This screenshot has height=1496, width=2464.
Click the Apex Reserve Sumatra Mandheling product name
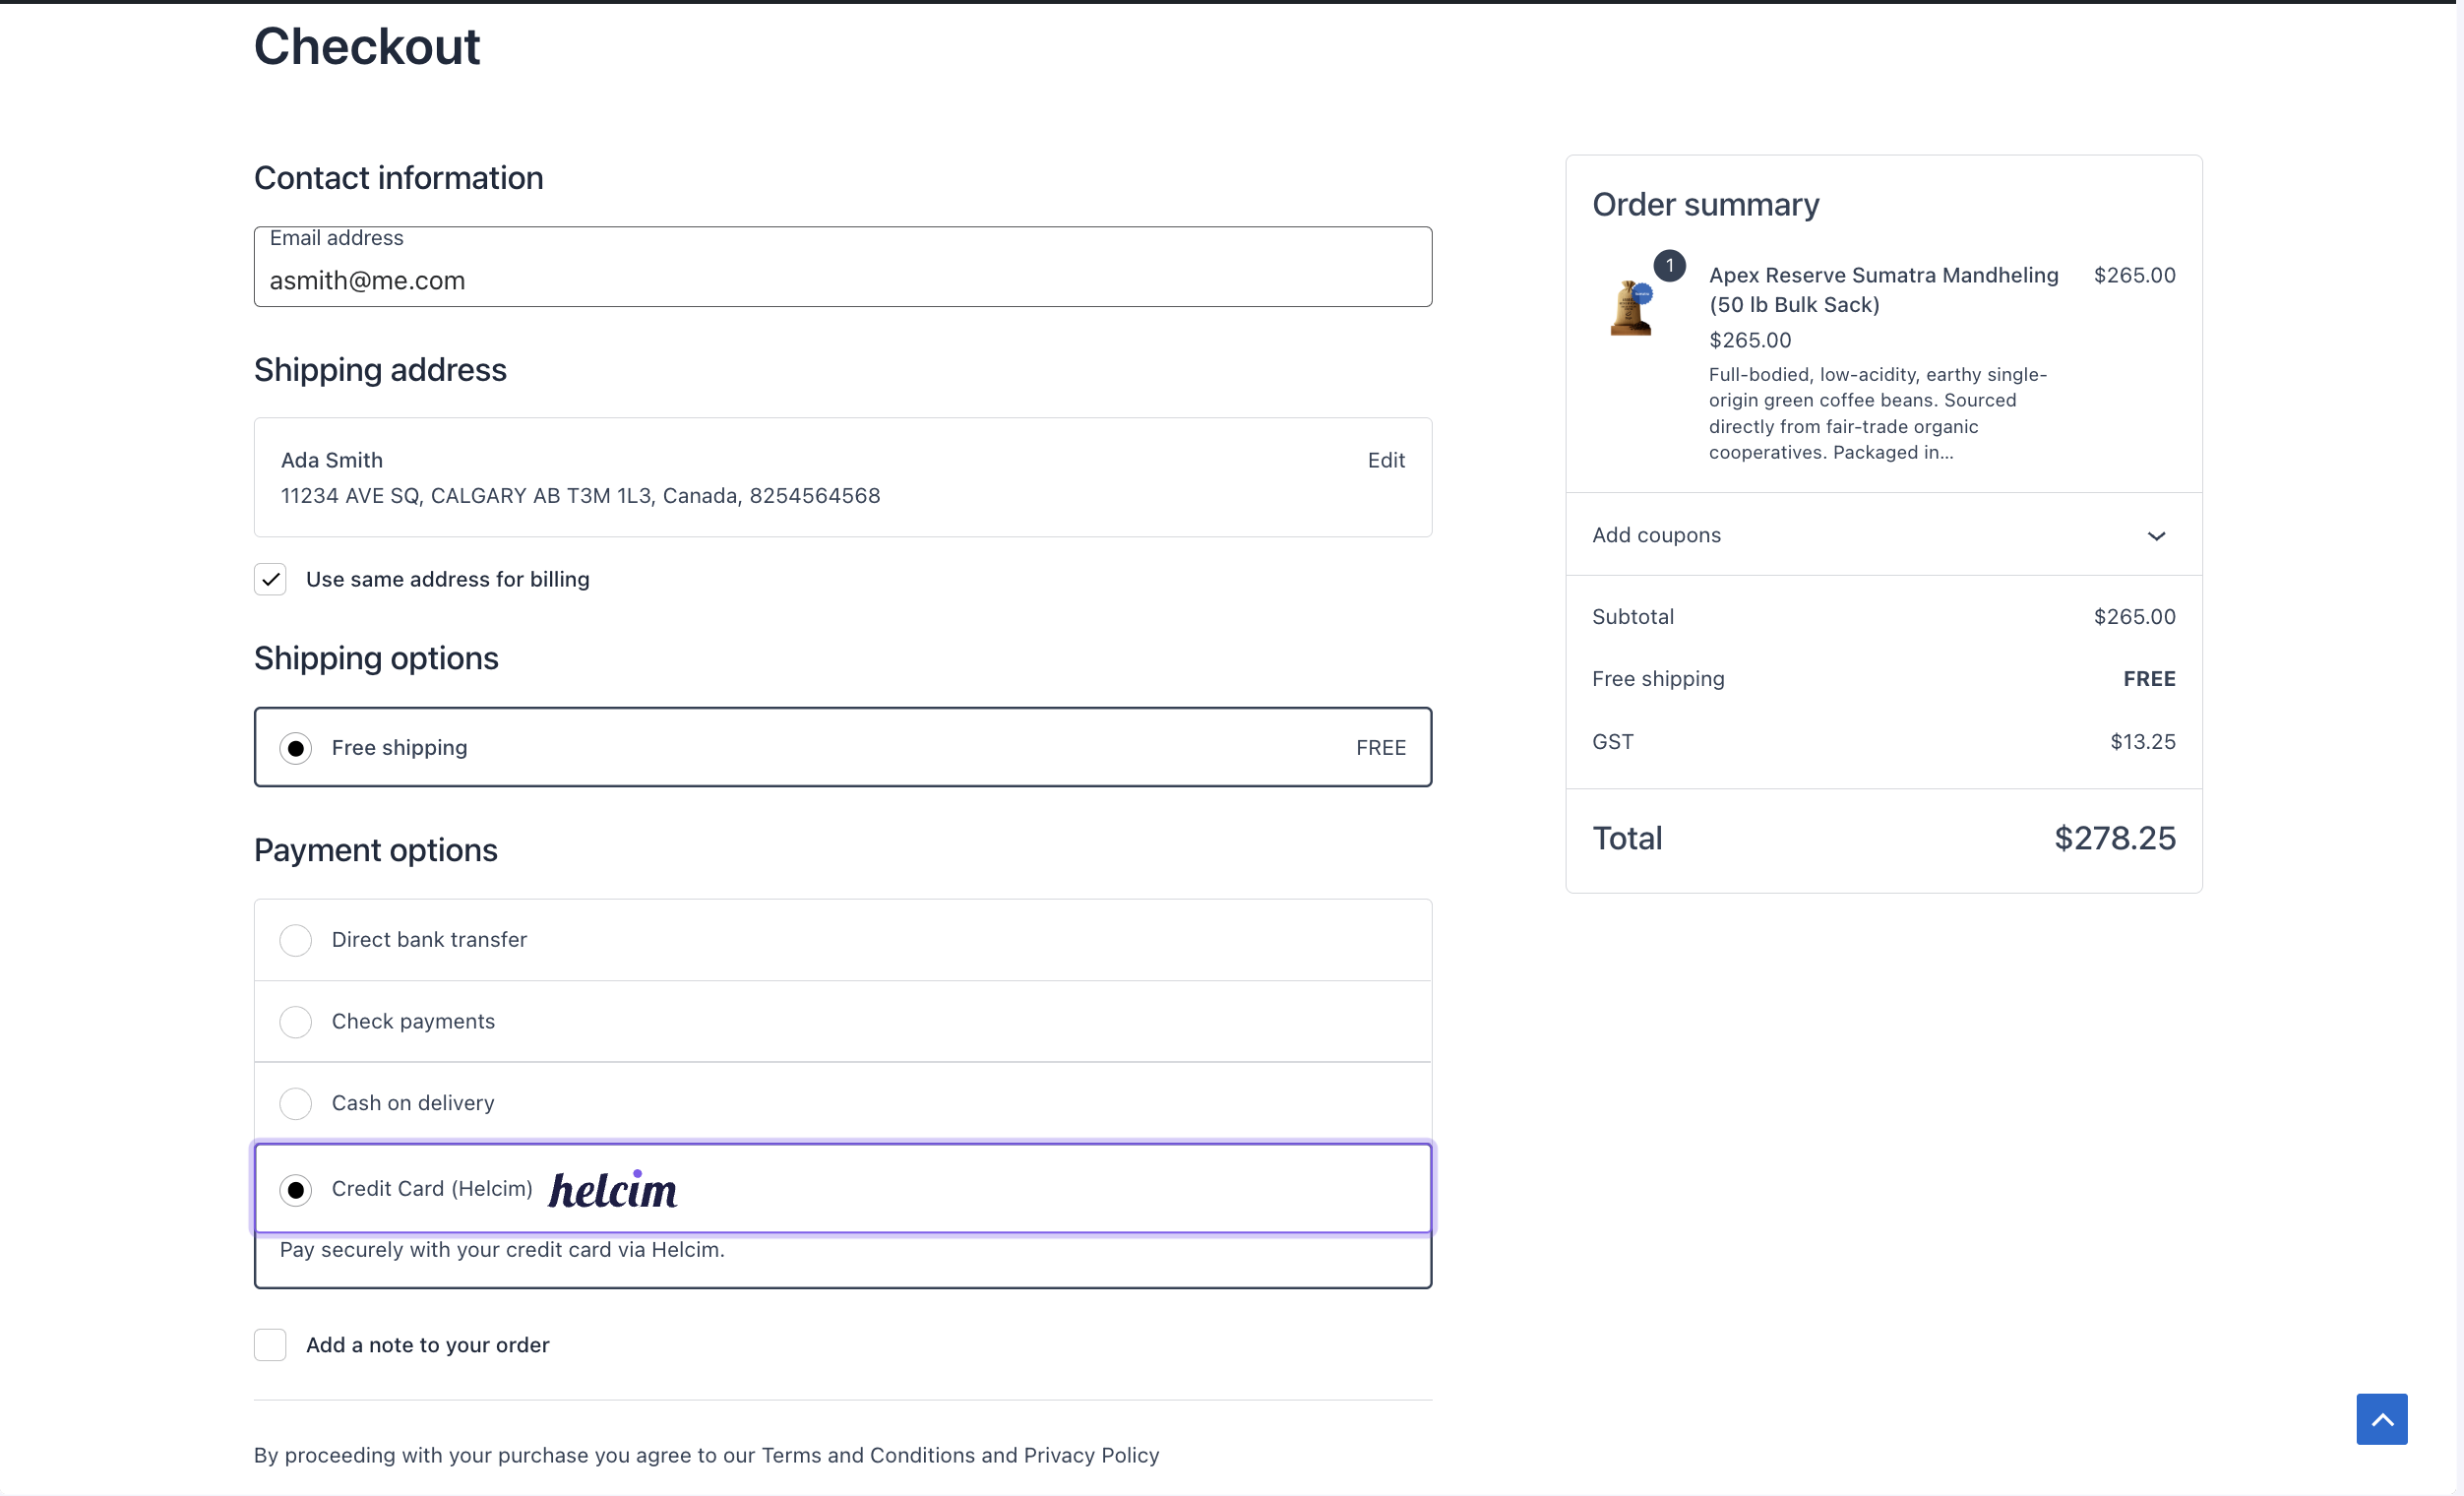click(x=1883, y=290)
